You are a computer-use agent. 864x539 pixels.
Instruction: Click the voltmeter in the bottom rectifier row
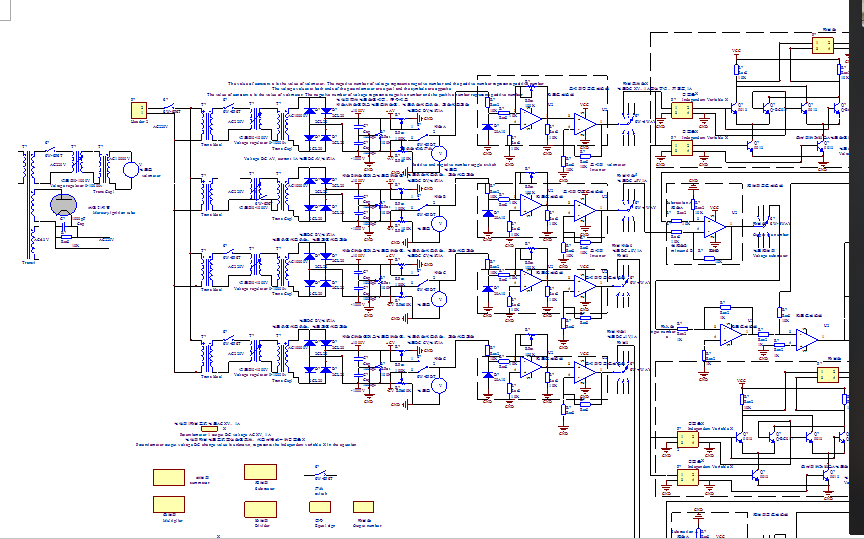point(437,384)
